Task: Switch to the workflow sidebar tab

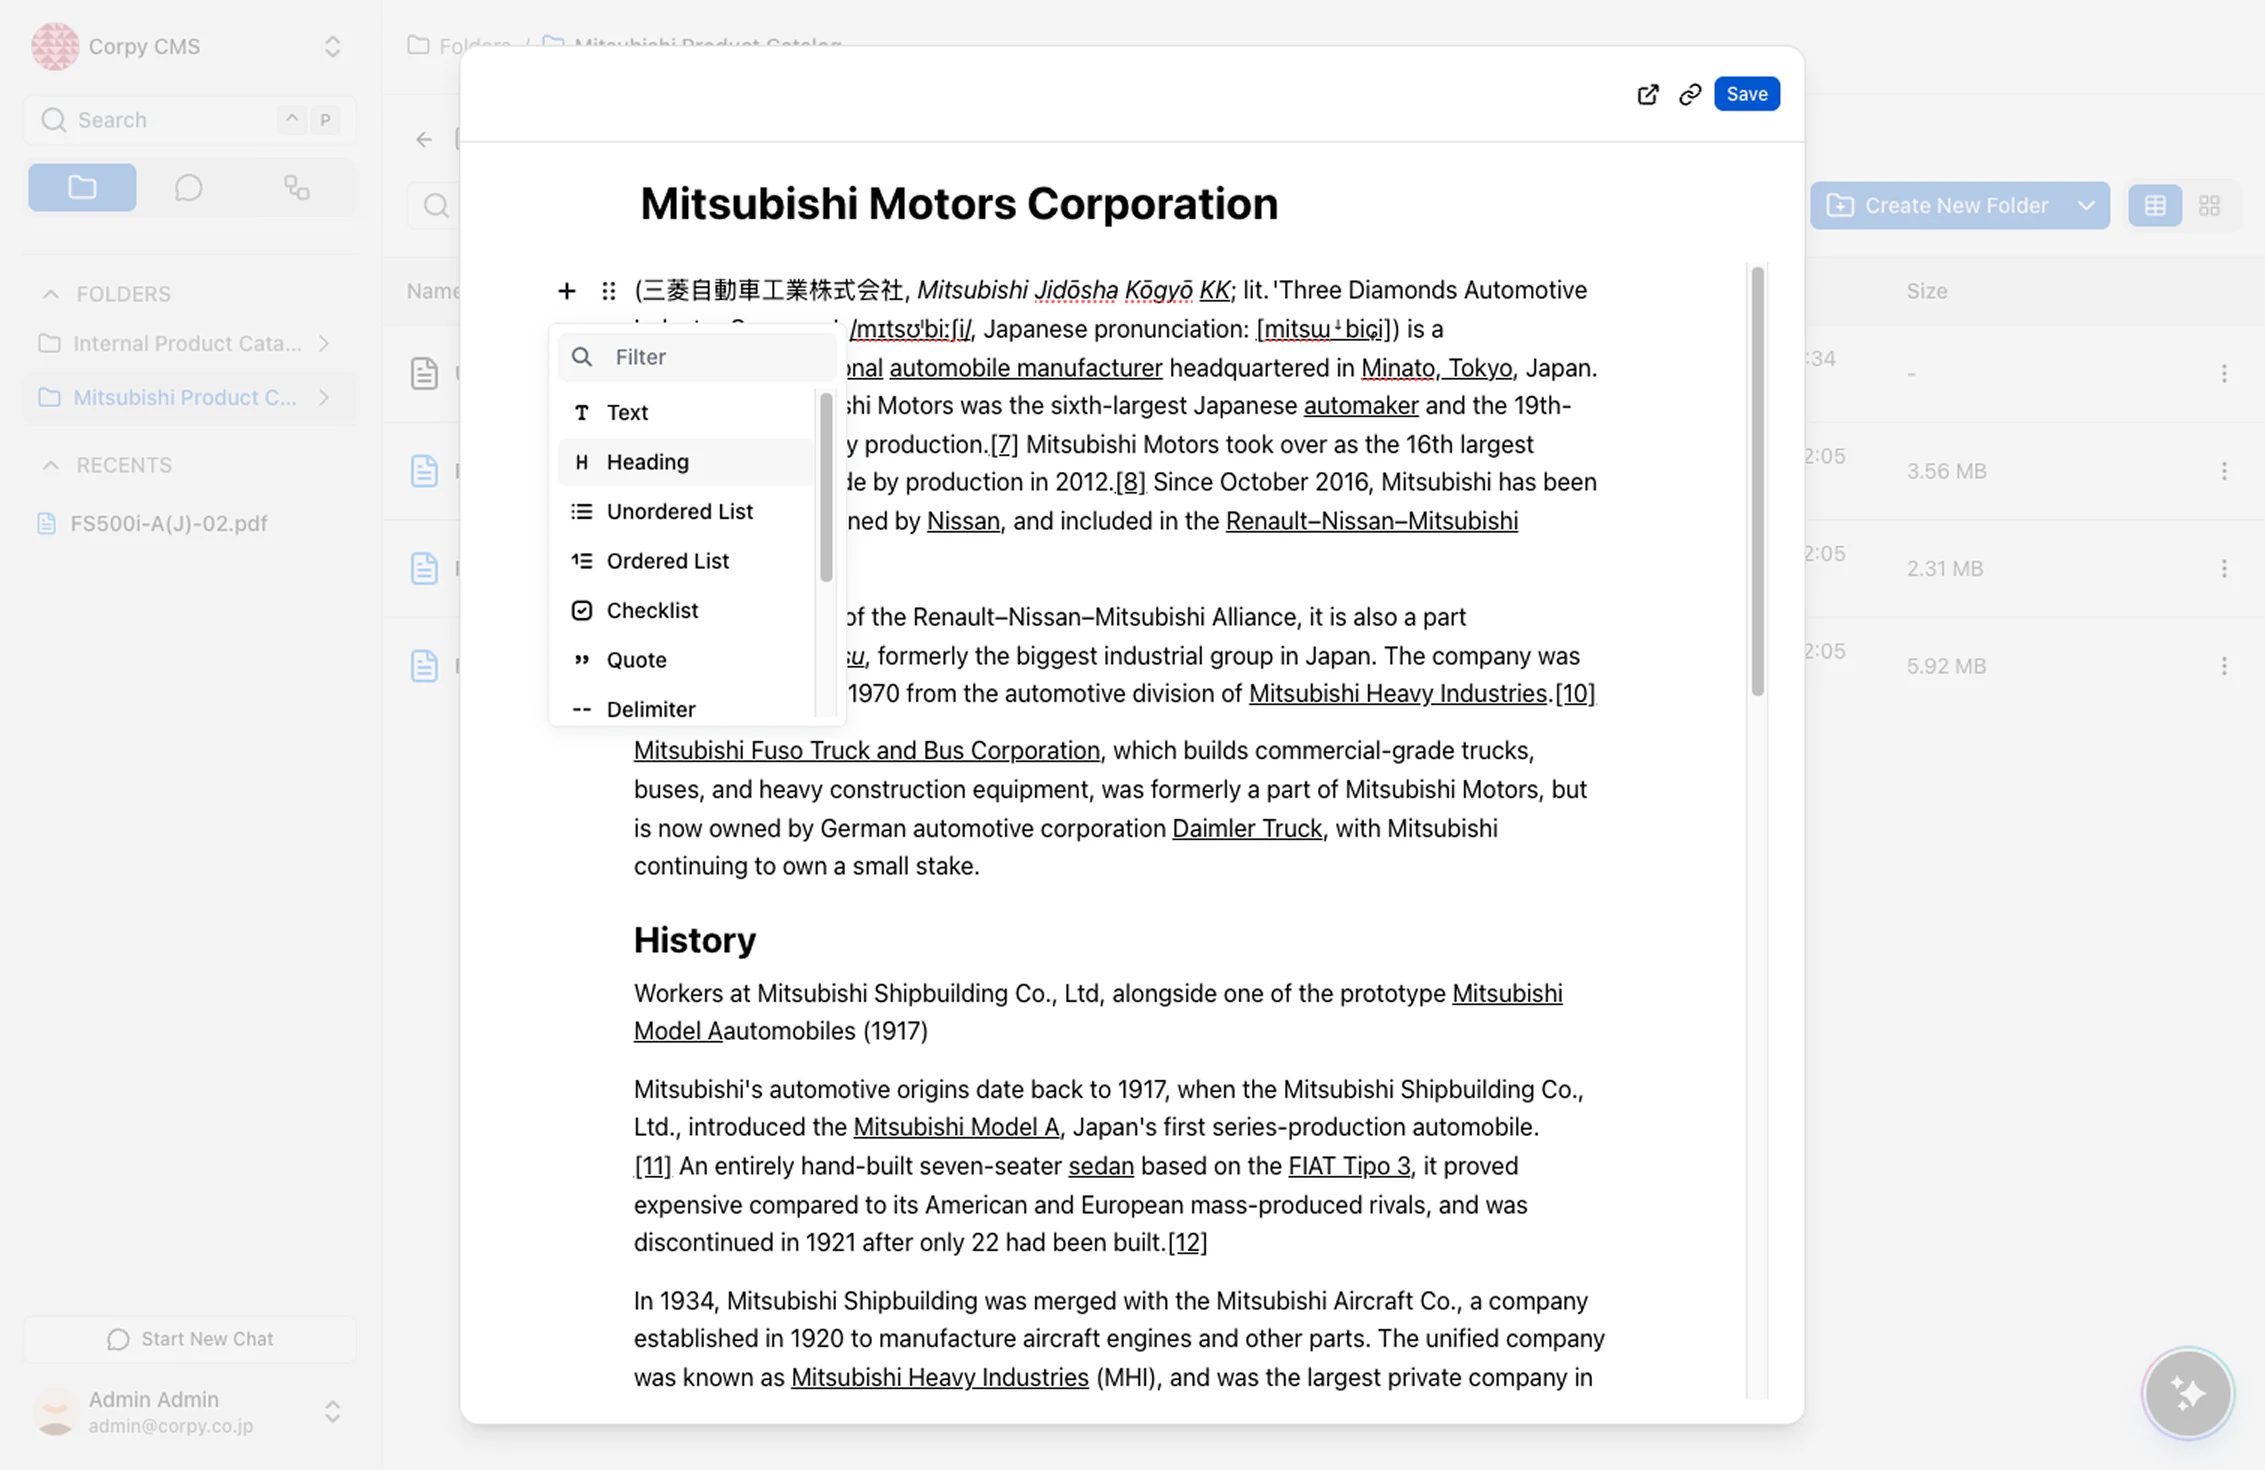Action: pos(296,187)
